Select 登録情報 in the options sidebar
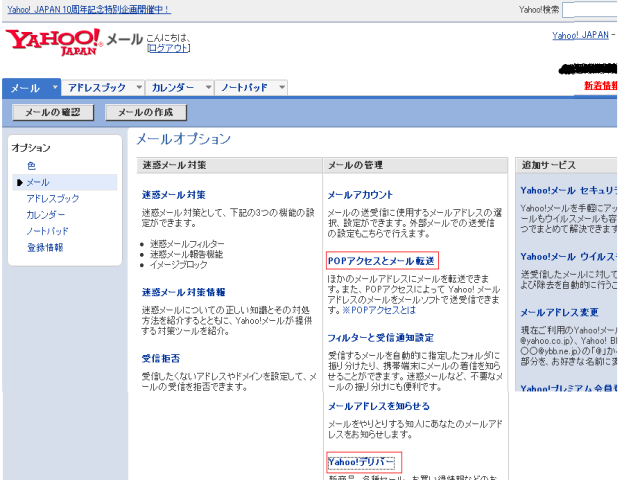This screenshot has height=480, width=640. pos(44,247)
